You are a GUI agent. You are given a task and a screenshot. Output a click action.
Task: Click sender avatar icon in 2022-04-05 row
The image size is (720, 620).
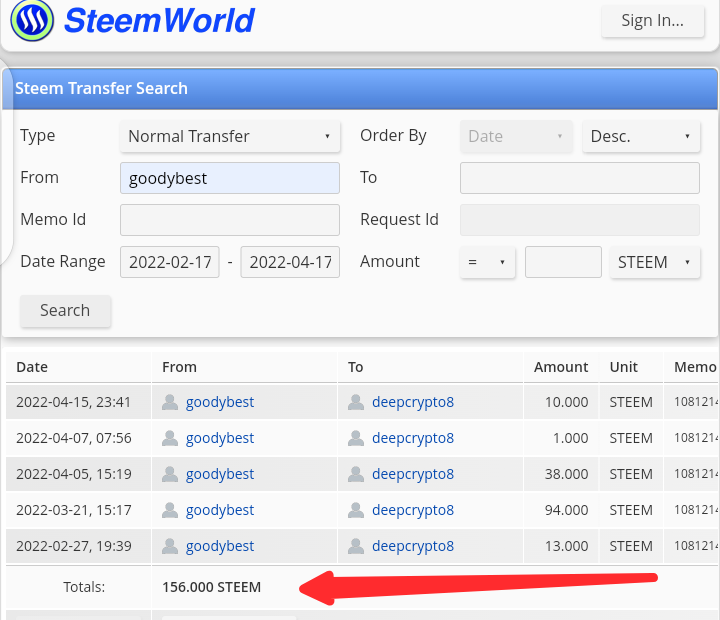[170, 473]
